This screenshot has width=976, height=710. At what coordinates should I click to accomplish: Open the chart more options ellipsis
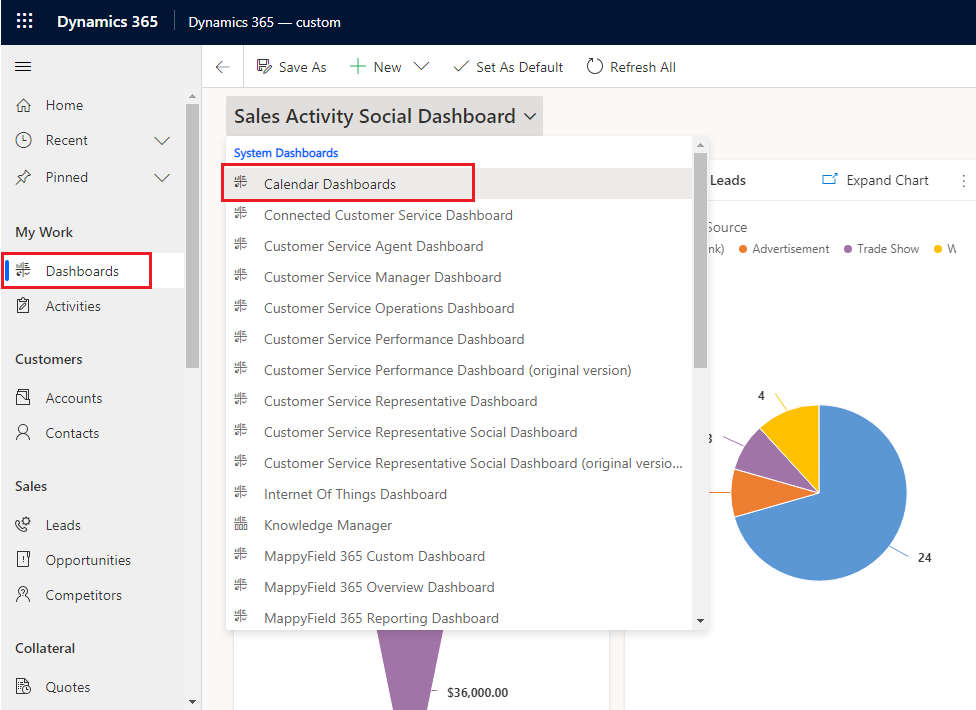[x=964, y=180]
